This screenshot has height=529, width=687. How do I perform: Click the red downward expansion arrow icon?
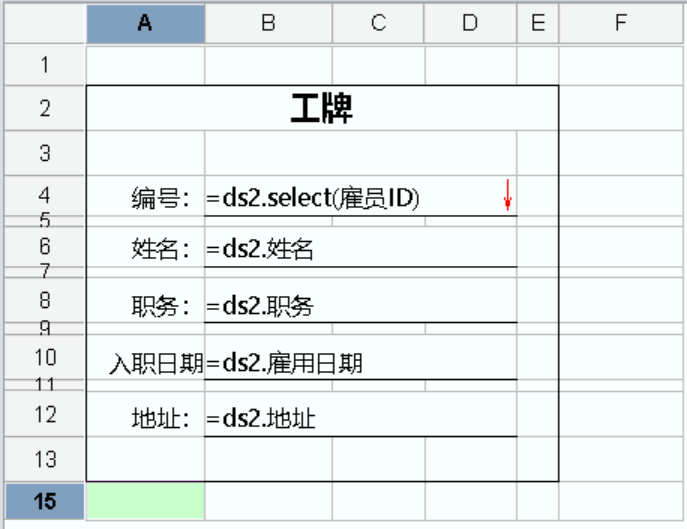(508, 196)
